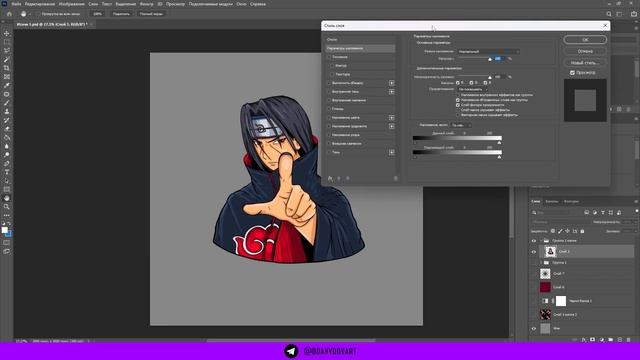The image size is (640, 360).
Task: Click the dialog's main opacity percentage field
Action: [x=499, y=59]
